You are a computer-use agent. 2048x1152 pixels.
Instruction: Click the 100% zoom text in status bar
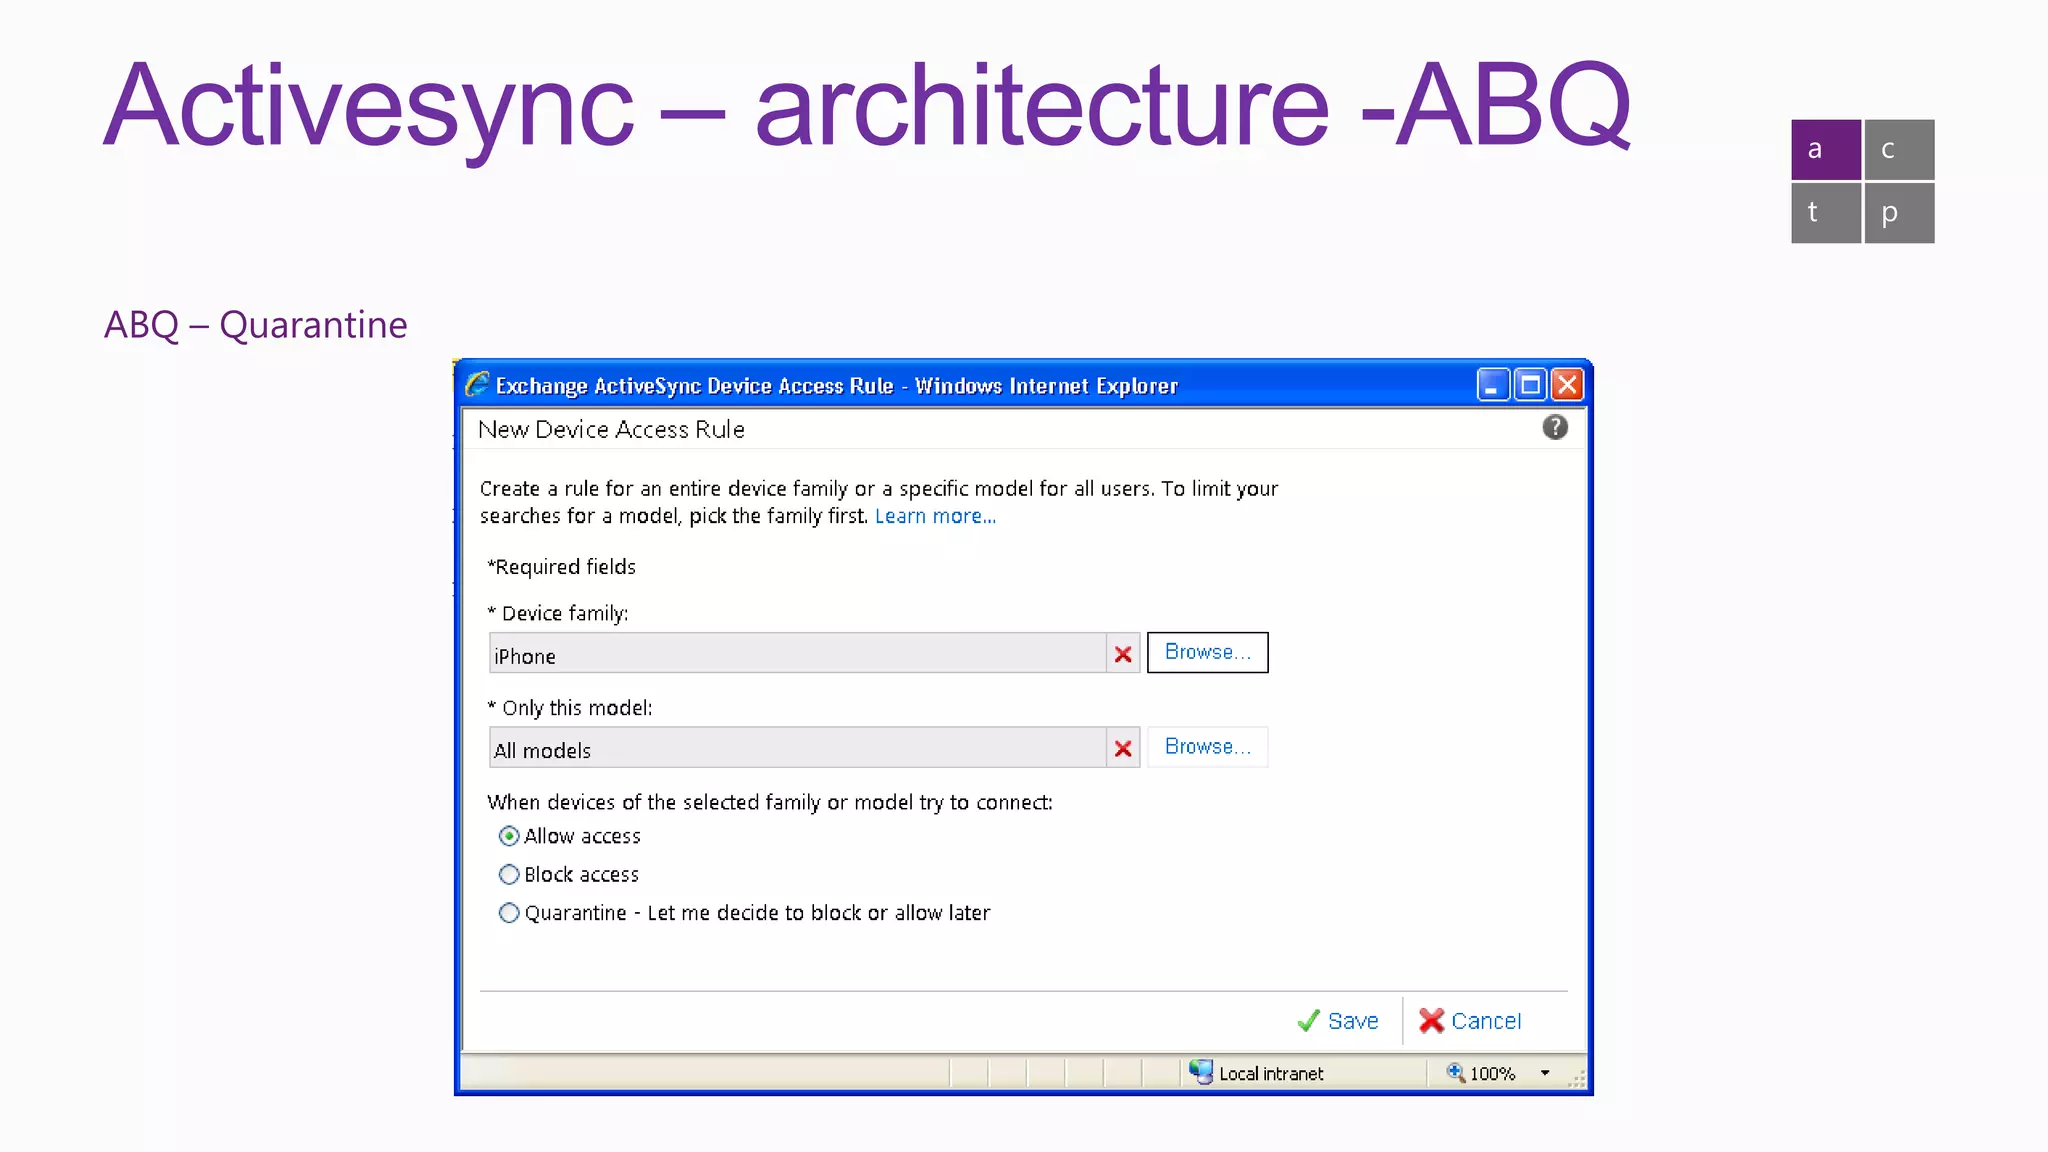1492,1074
